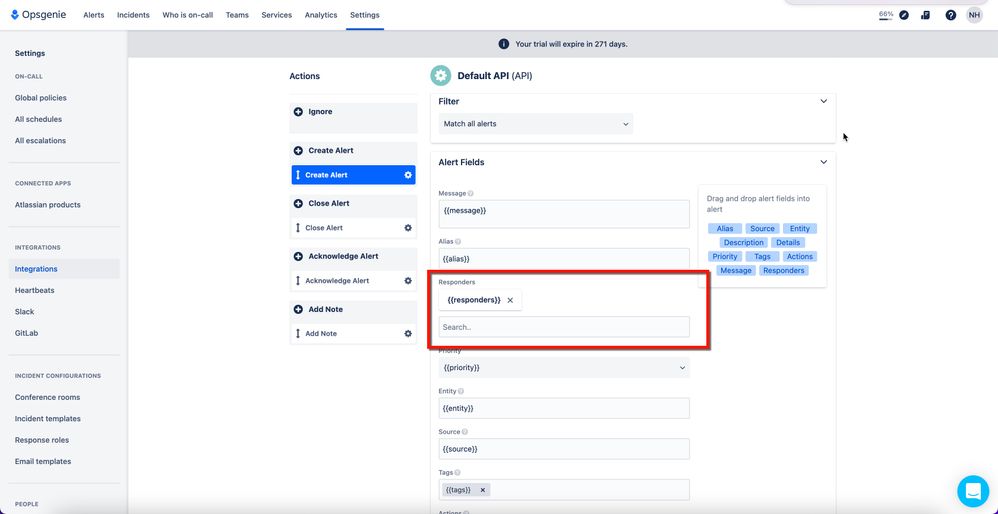Select the Settings tab
The width and height of the screenshot is (998, 514).
coord(365,15)
